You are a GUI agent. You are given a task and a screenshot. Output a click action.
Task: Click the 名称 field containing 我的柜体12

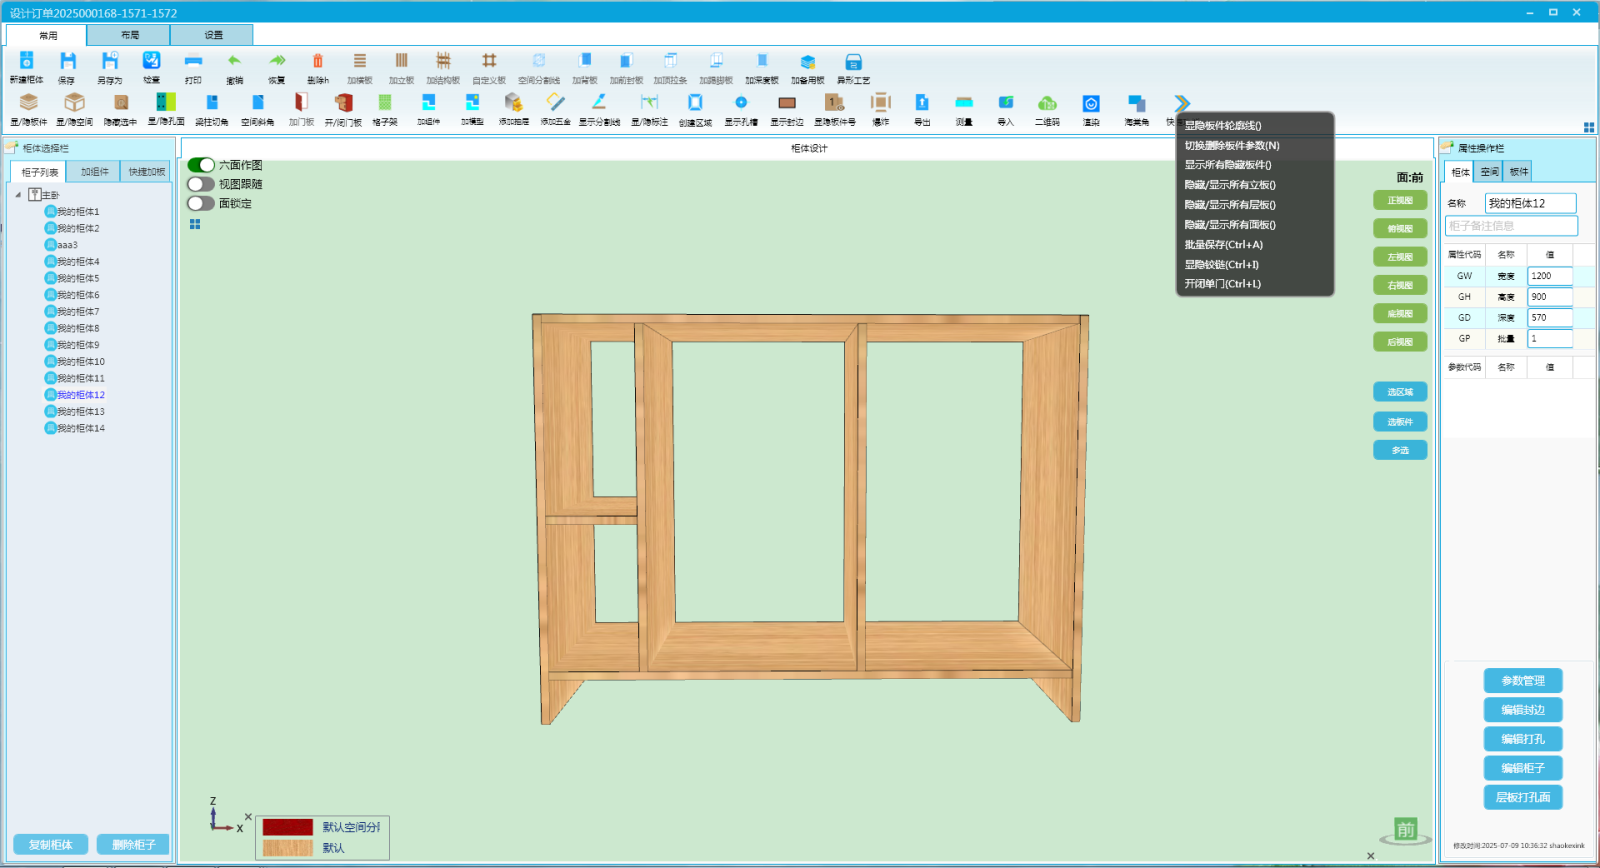point(1530,203)
